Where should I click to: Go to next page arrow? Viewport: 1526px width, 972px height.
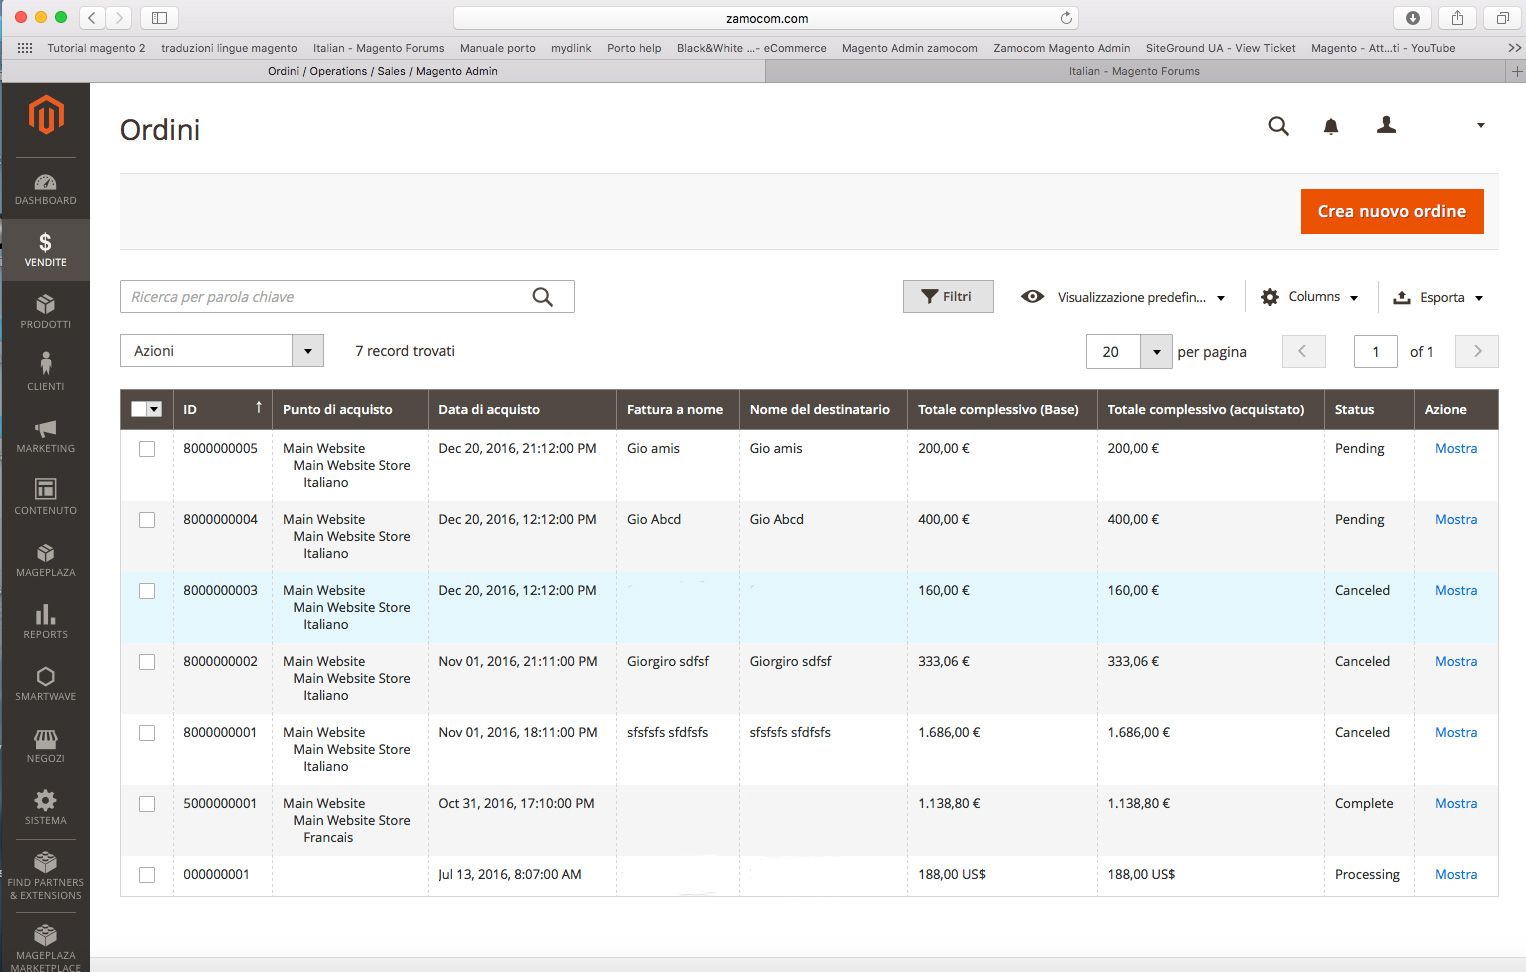[x=1477, y=351]
